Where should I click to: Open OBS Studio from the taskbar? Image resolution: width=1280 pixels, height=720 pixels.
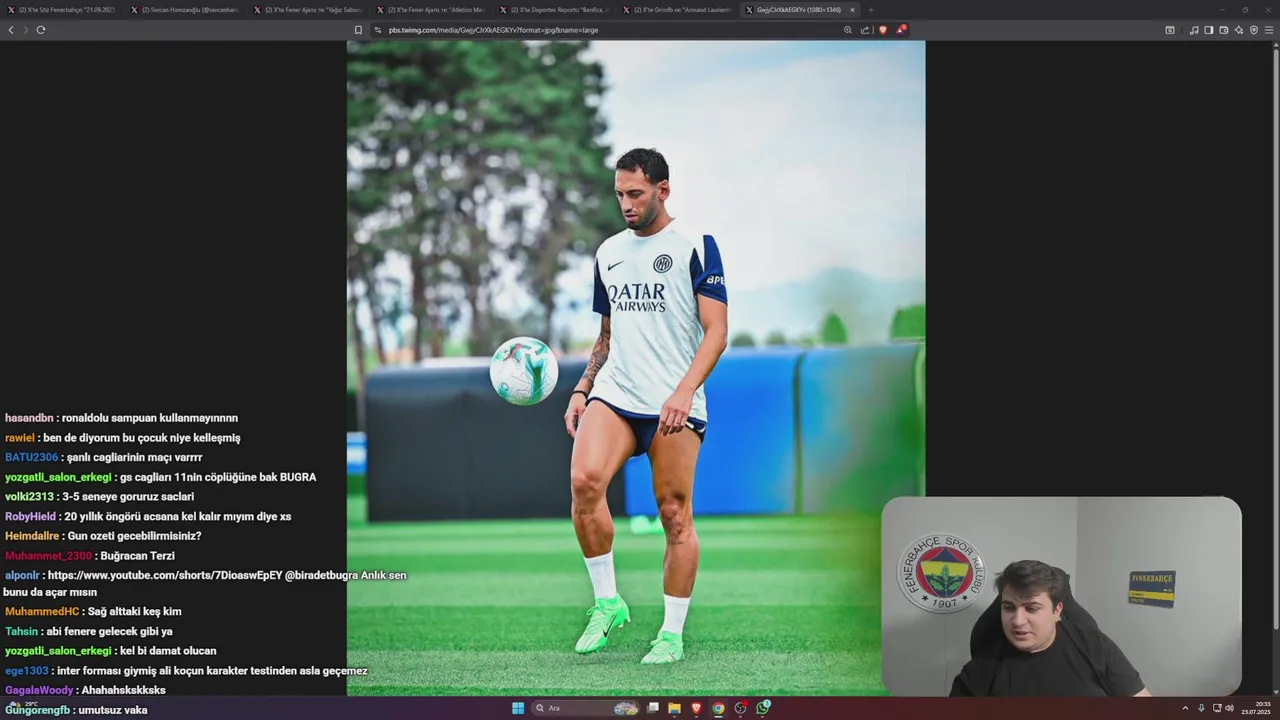click(x=740, y=708)
